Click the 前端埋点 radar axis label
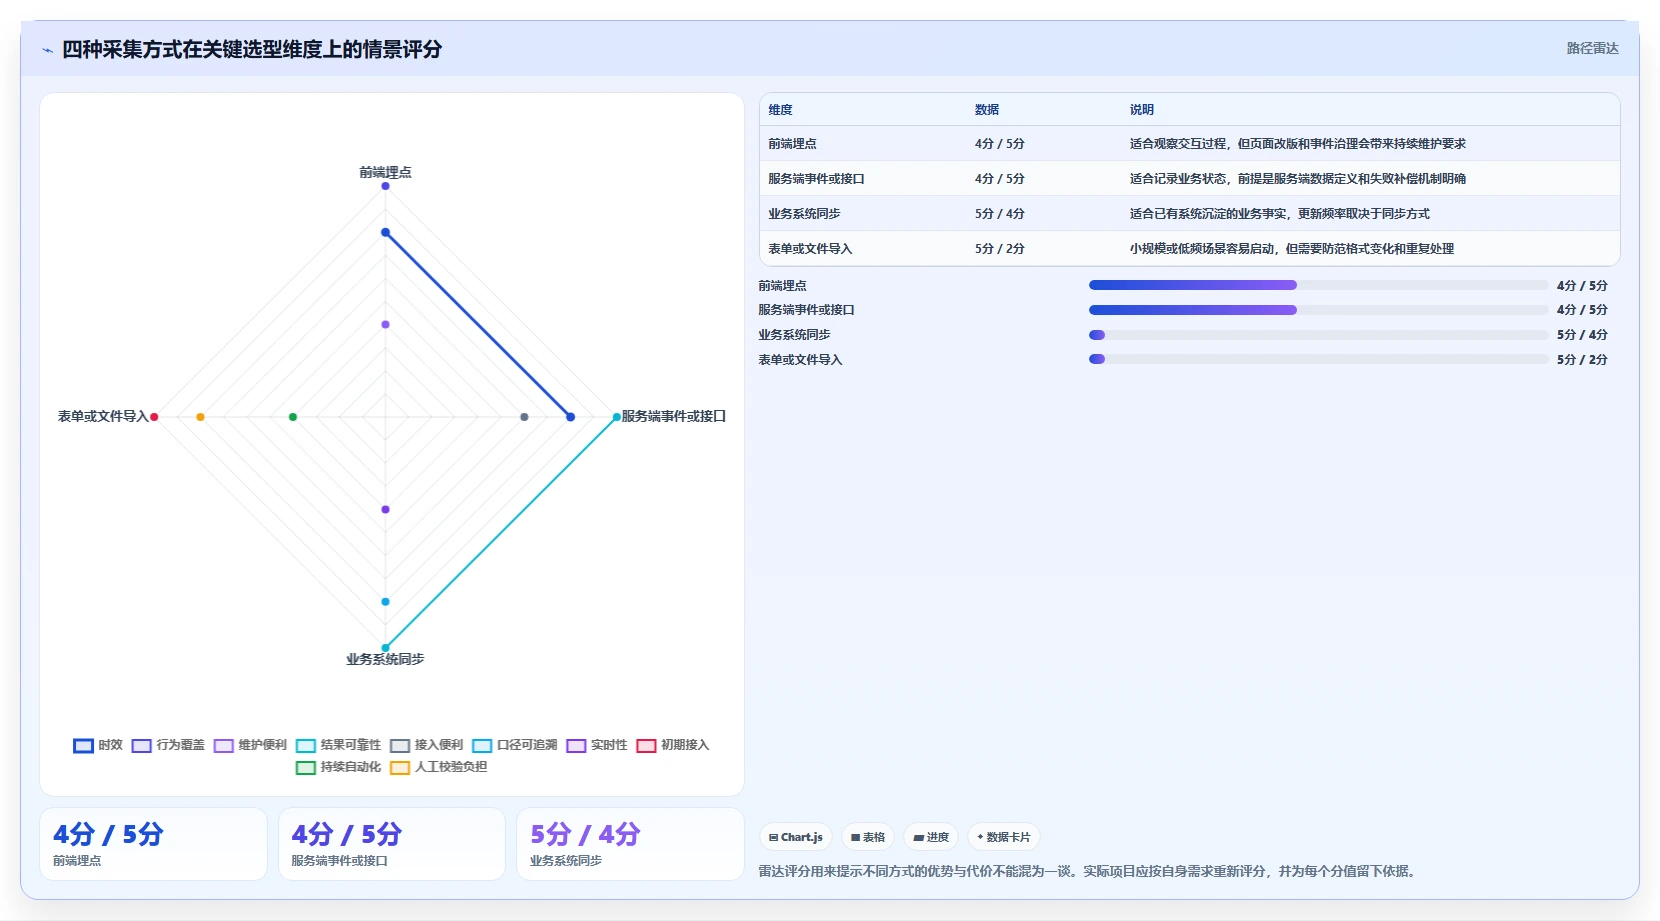The image size is (1660, 921). coord(385,172)
